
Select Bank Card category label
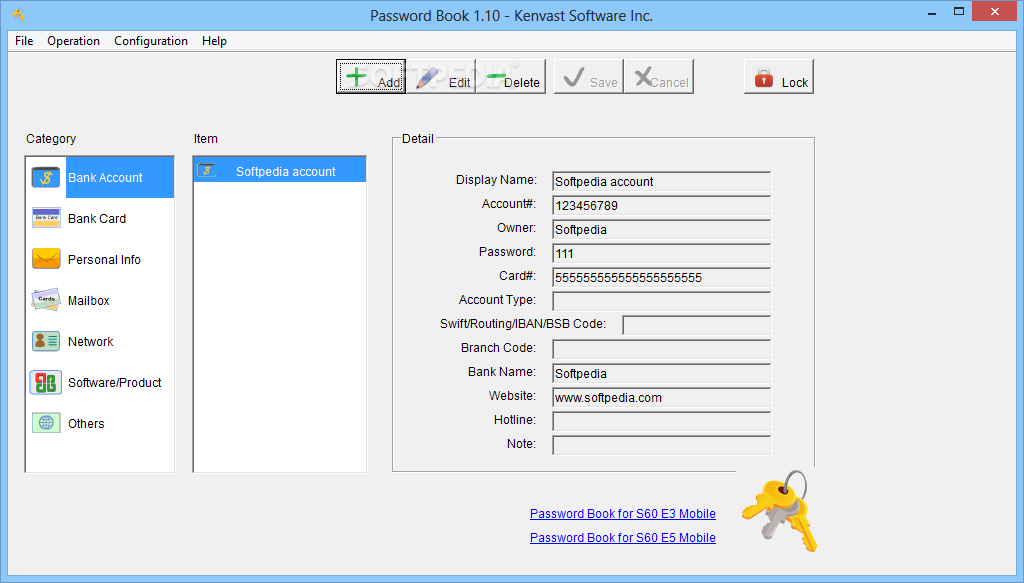(x=97, y=219)
